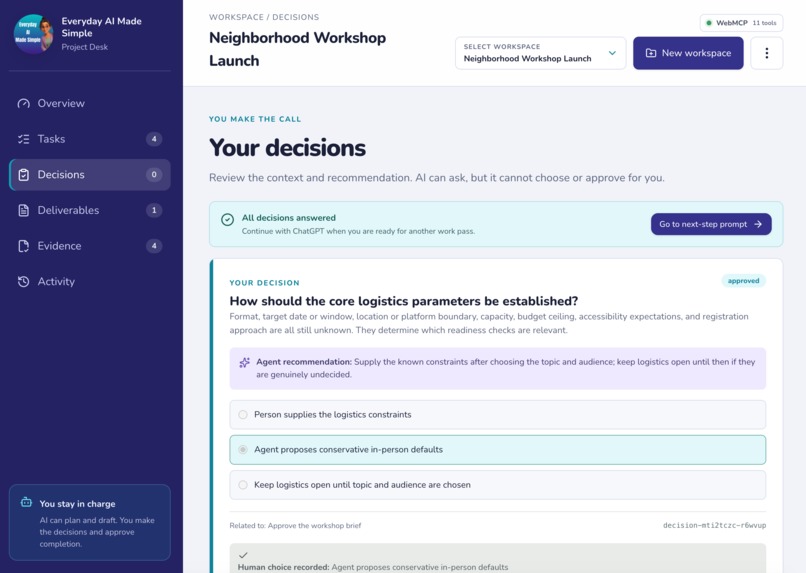Viewport: 806px width, 573px height.
Task: Click the decision-mti2tczc-r6wvup identifier
Action: [715, 525]
